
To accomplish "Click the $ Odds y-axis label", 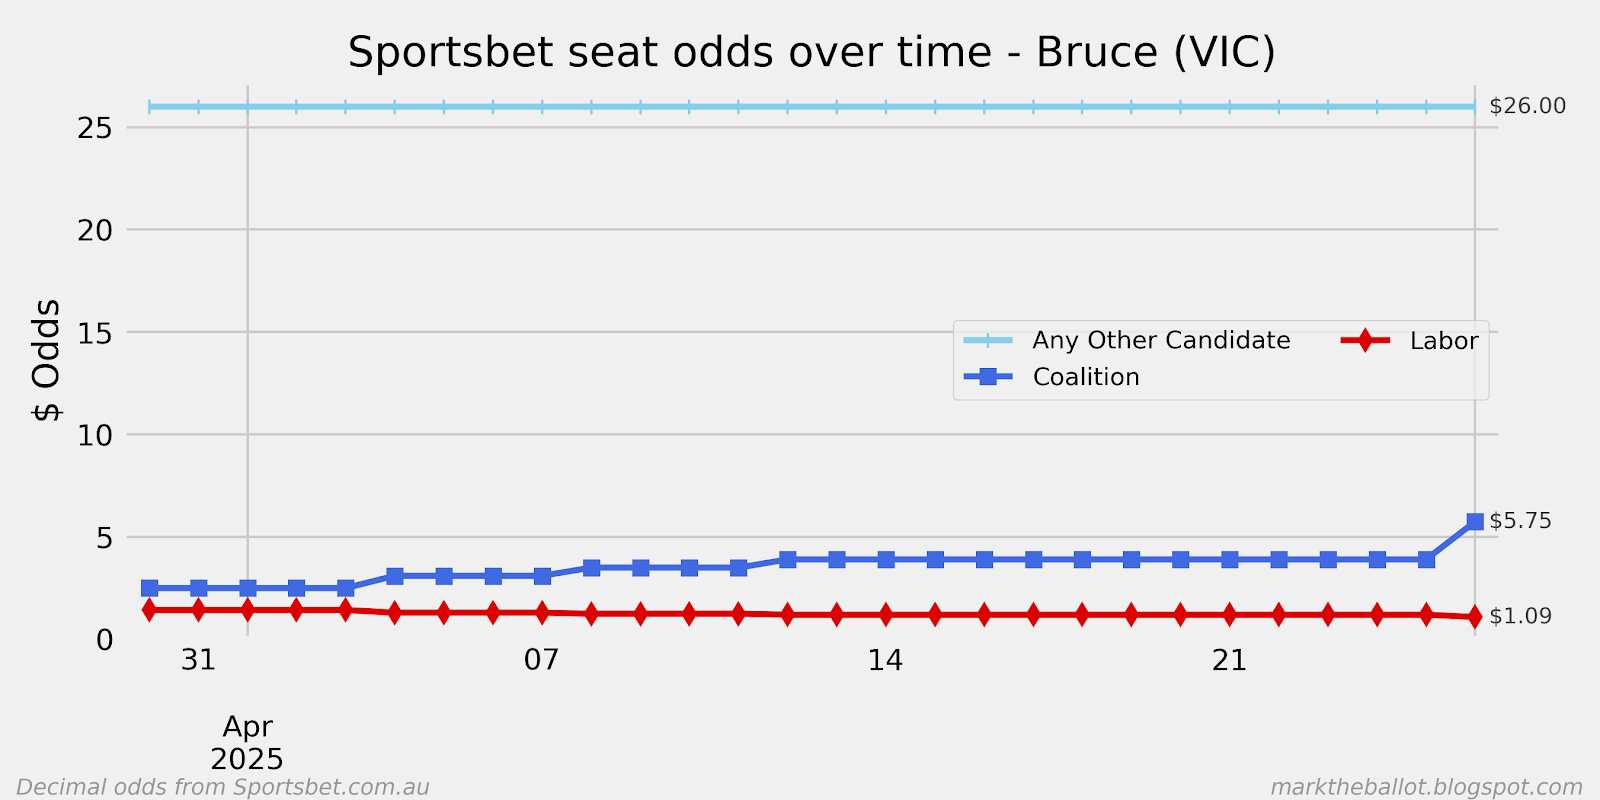I will pyautogui.click(x=47, y=360).
